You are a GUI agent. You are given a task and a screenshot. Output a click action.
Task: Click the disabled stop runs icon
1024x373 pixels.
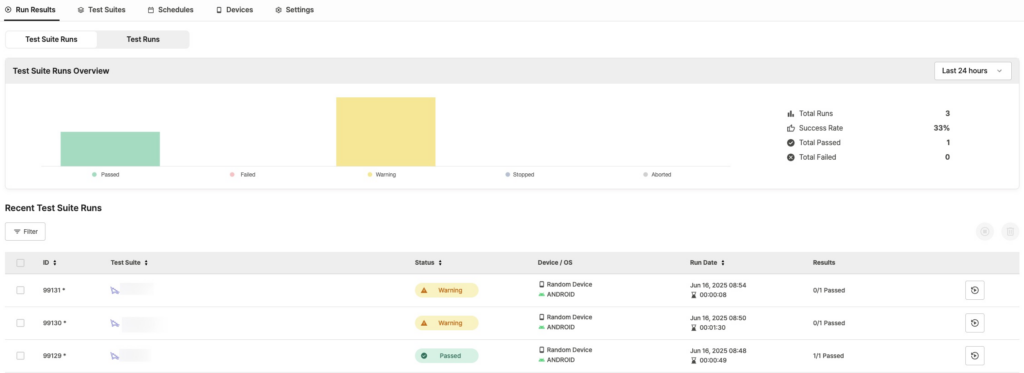pos(985,231)
